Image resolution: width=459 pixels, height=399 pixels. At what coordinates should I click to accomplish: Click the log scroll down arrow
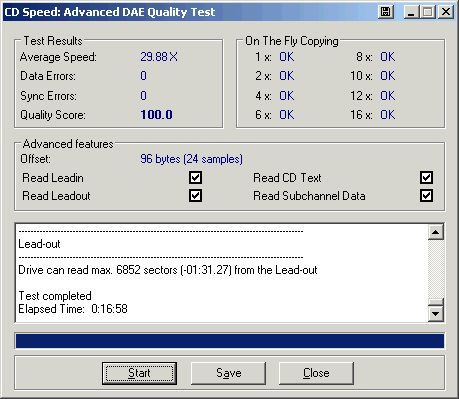[436, 314]
